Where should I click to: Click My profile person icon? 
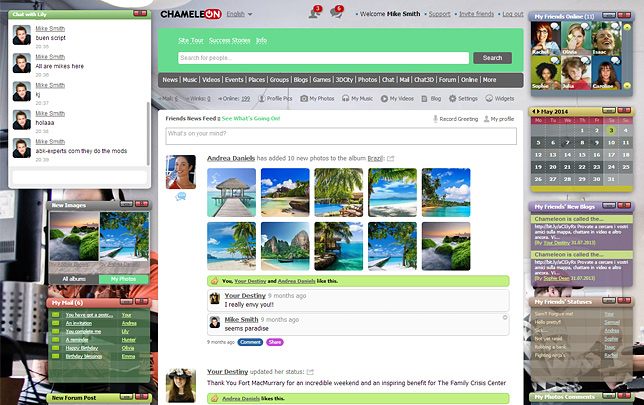[486, 119]
